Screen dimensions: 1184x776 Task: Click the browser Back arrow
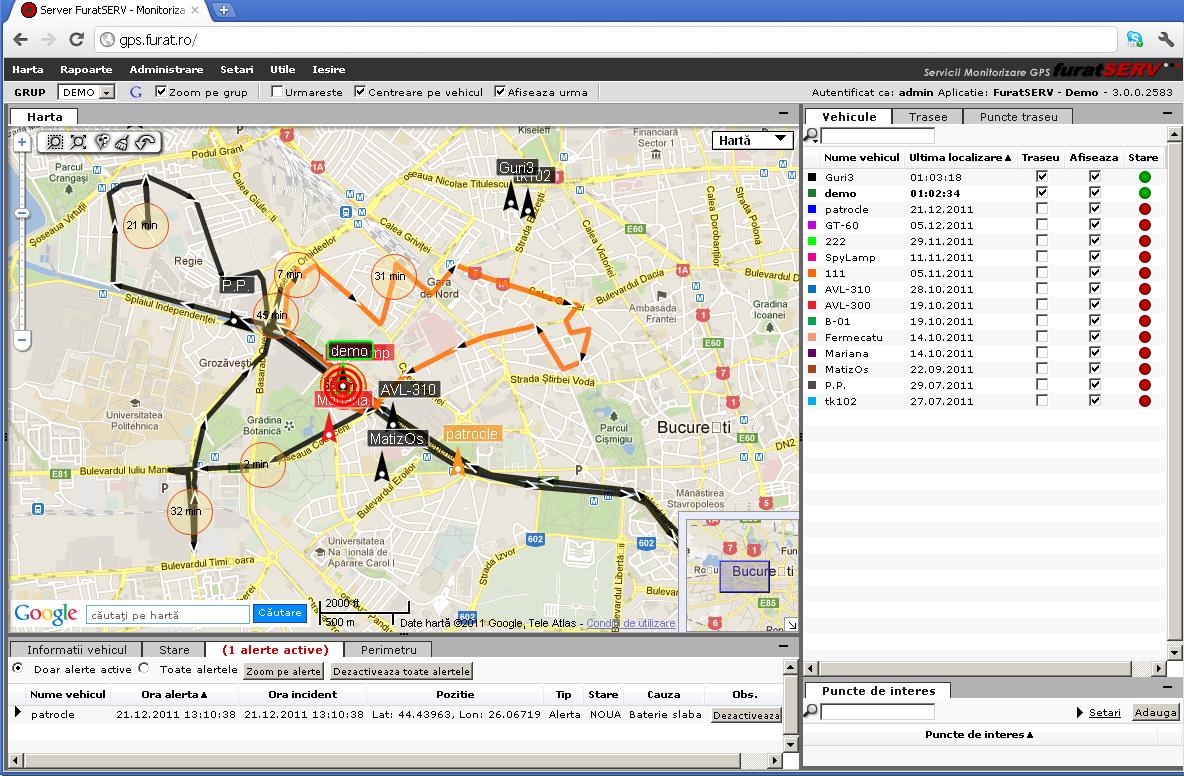coord(20,39)
